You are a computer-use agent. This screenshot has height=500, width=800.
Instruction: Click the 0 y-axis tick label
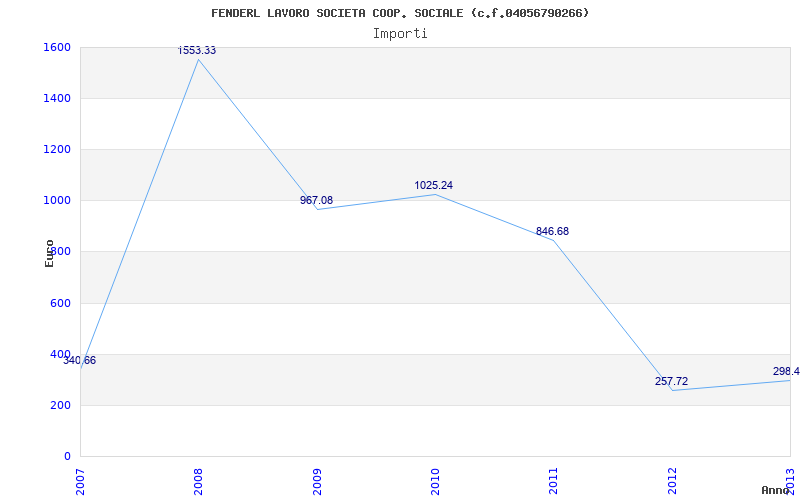click(x=67, y=456)
